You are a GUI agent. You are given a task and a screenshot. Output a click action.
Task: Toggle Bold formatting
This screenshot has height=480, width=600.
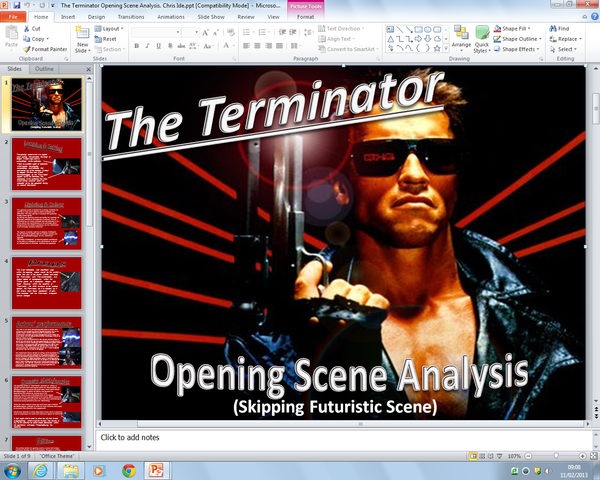137,46
